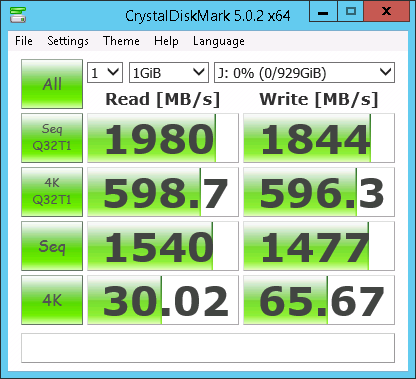
Task: Minimize the CrystalDiskMark window
Action: coord(323,12)
